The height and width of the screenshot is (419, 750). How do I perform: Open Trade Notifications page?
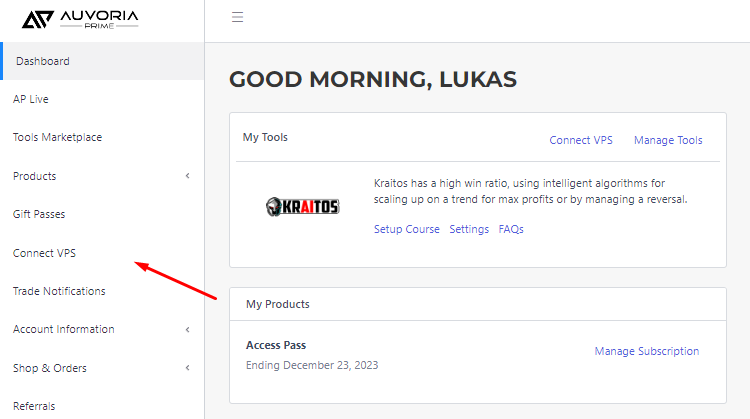(59, 291)
